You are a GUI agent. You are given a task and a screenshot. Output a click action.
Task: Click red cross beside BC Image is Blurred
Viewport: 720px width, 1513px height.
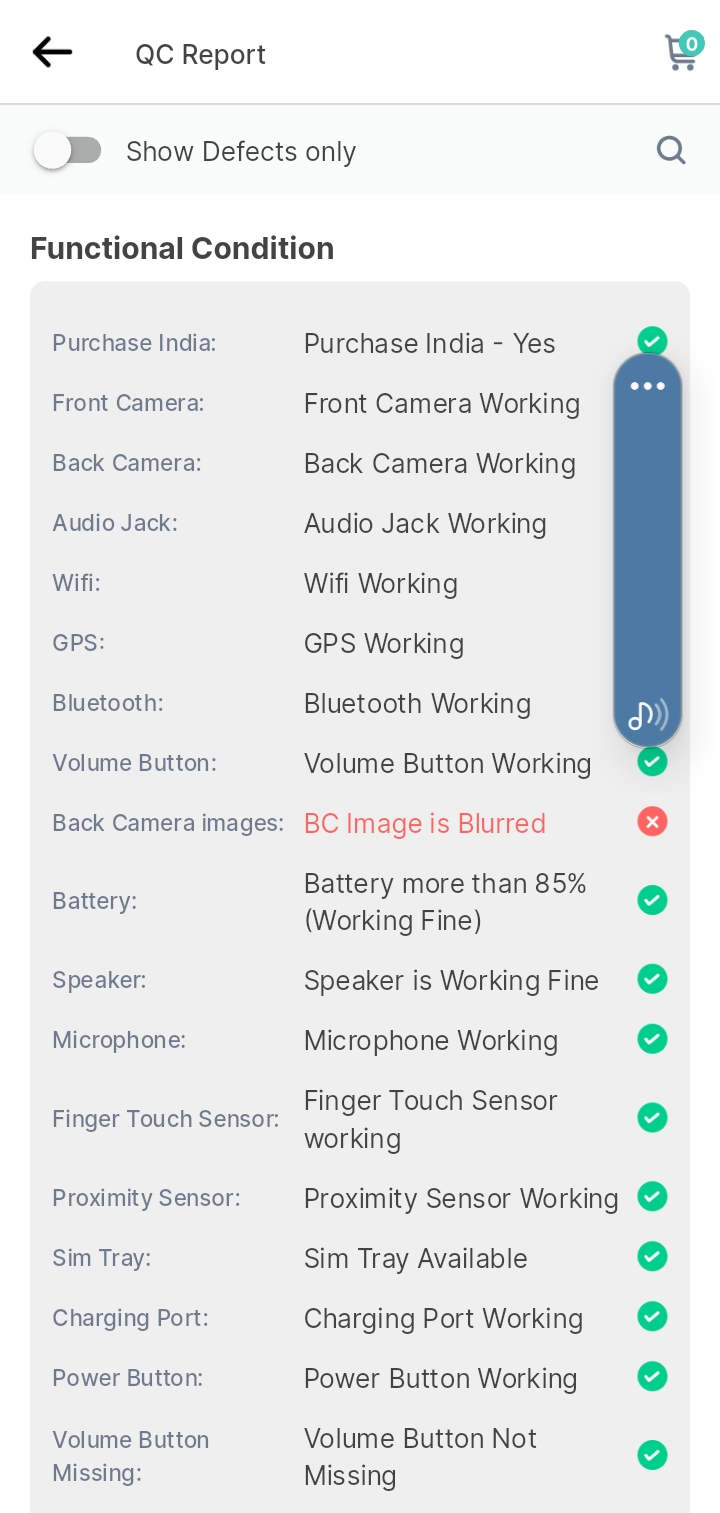point(653,822)
